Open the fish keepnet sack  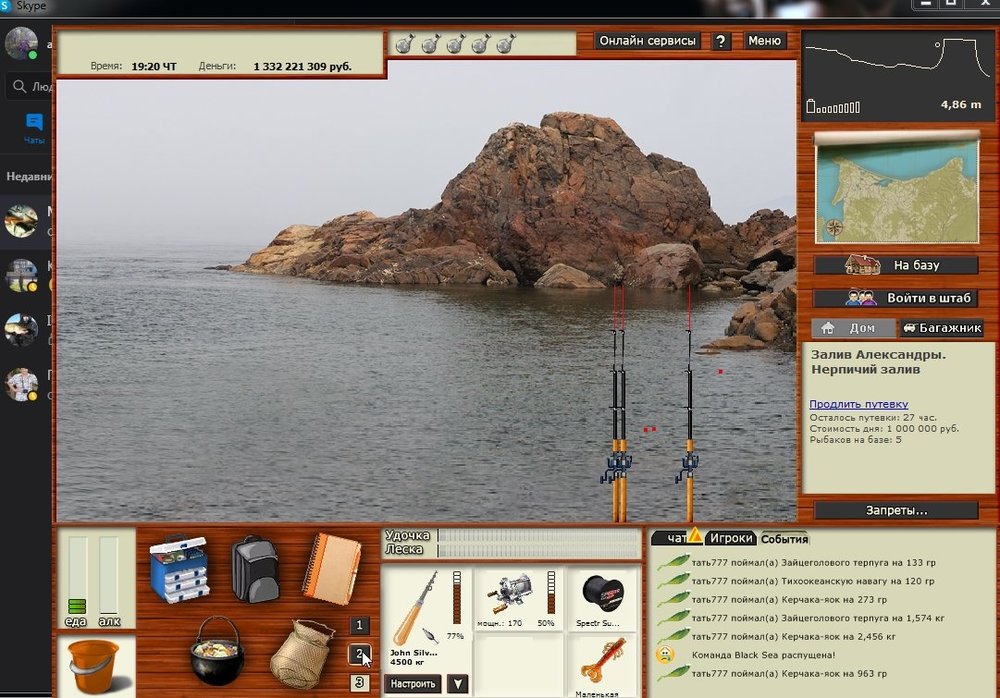tap(300, 653)
